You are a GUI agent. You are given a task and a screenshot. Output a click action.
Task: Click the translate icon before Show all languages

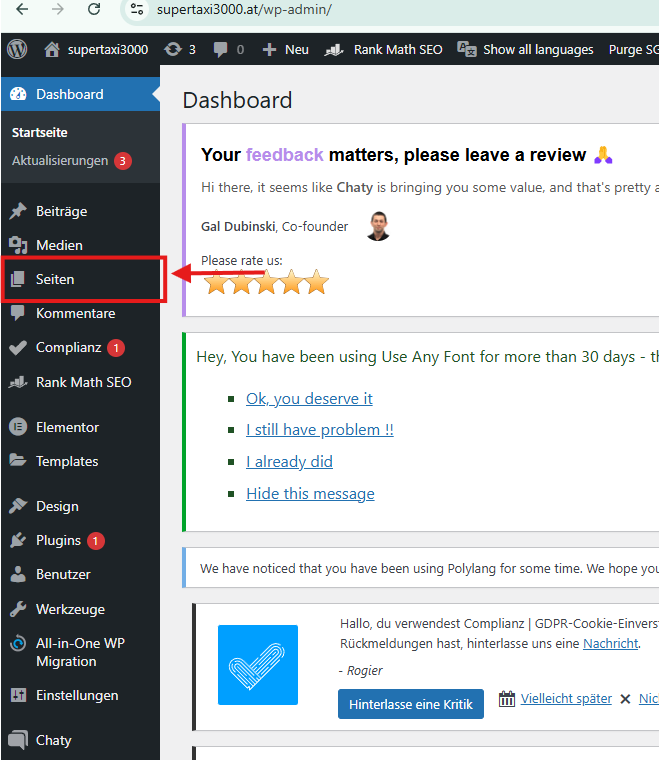pyautogui.click(x=467, y=49)
